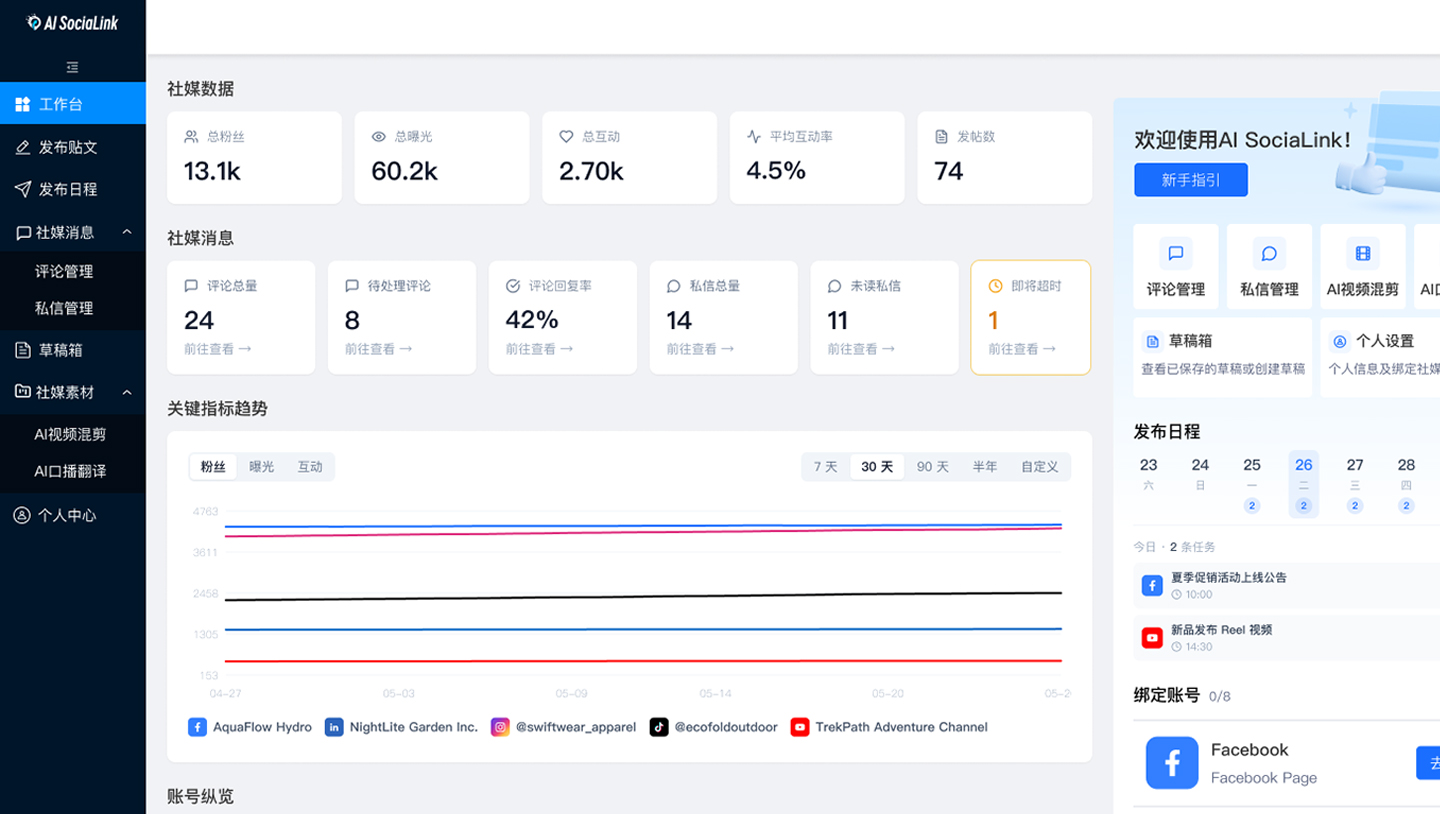Toggle the LinkedIn NightLite Garden Inc. series
Screen dimensions: 1440x814
pyautogui.click(x=333, y=727)
